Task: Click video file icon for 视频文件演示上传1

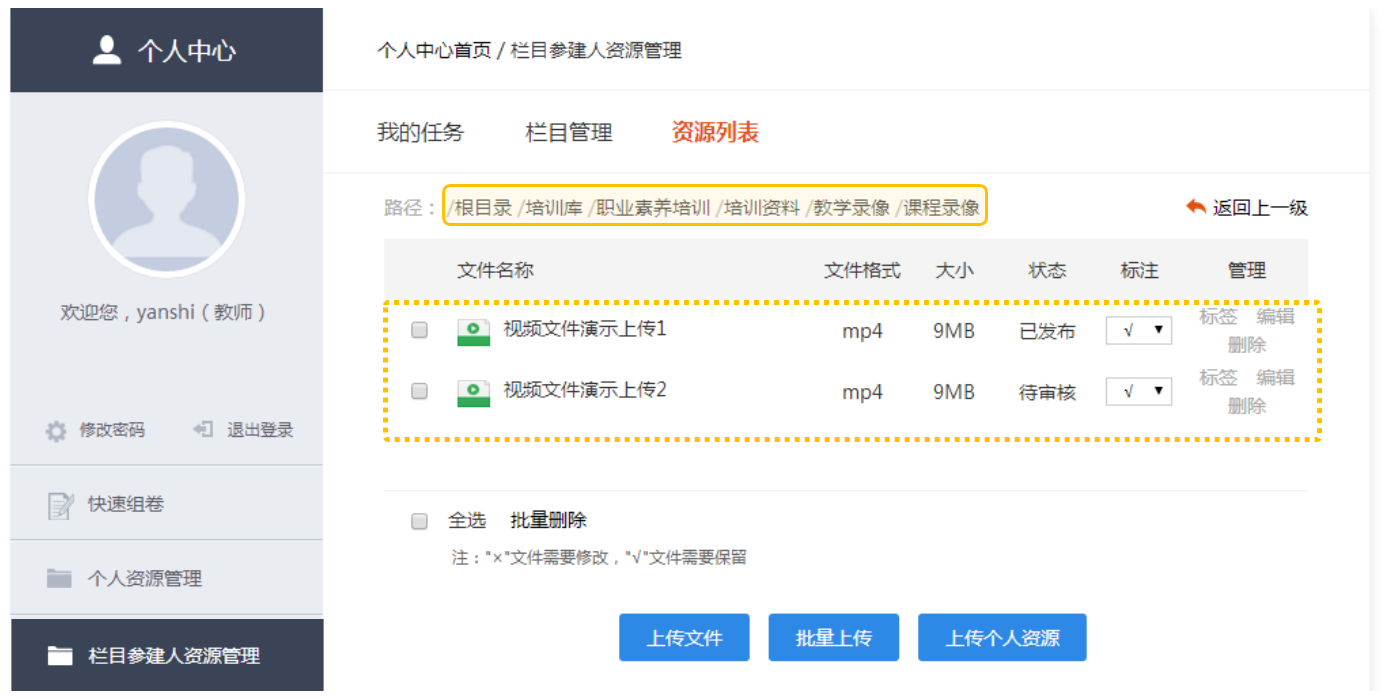Action: pyautogui.click(x=473, y=332)
